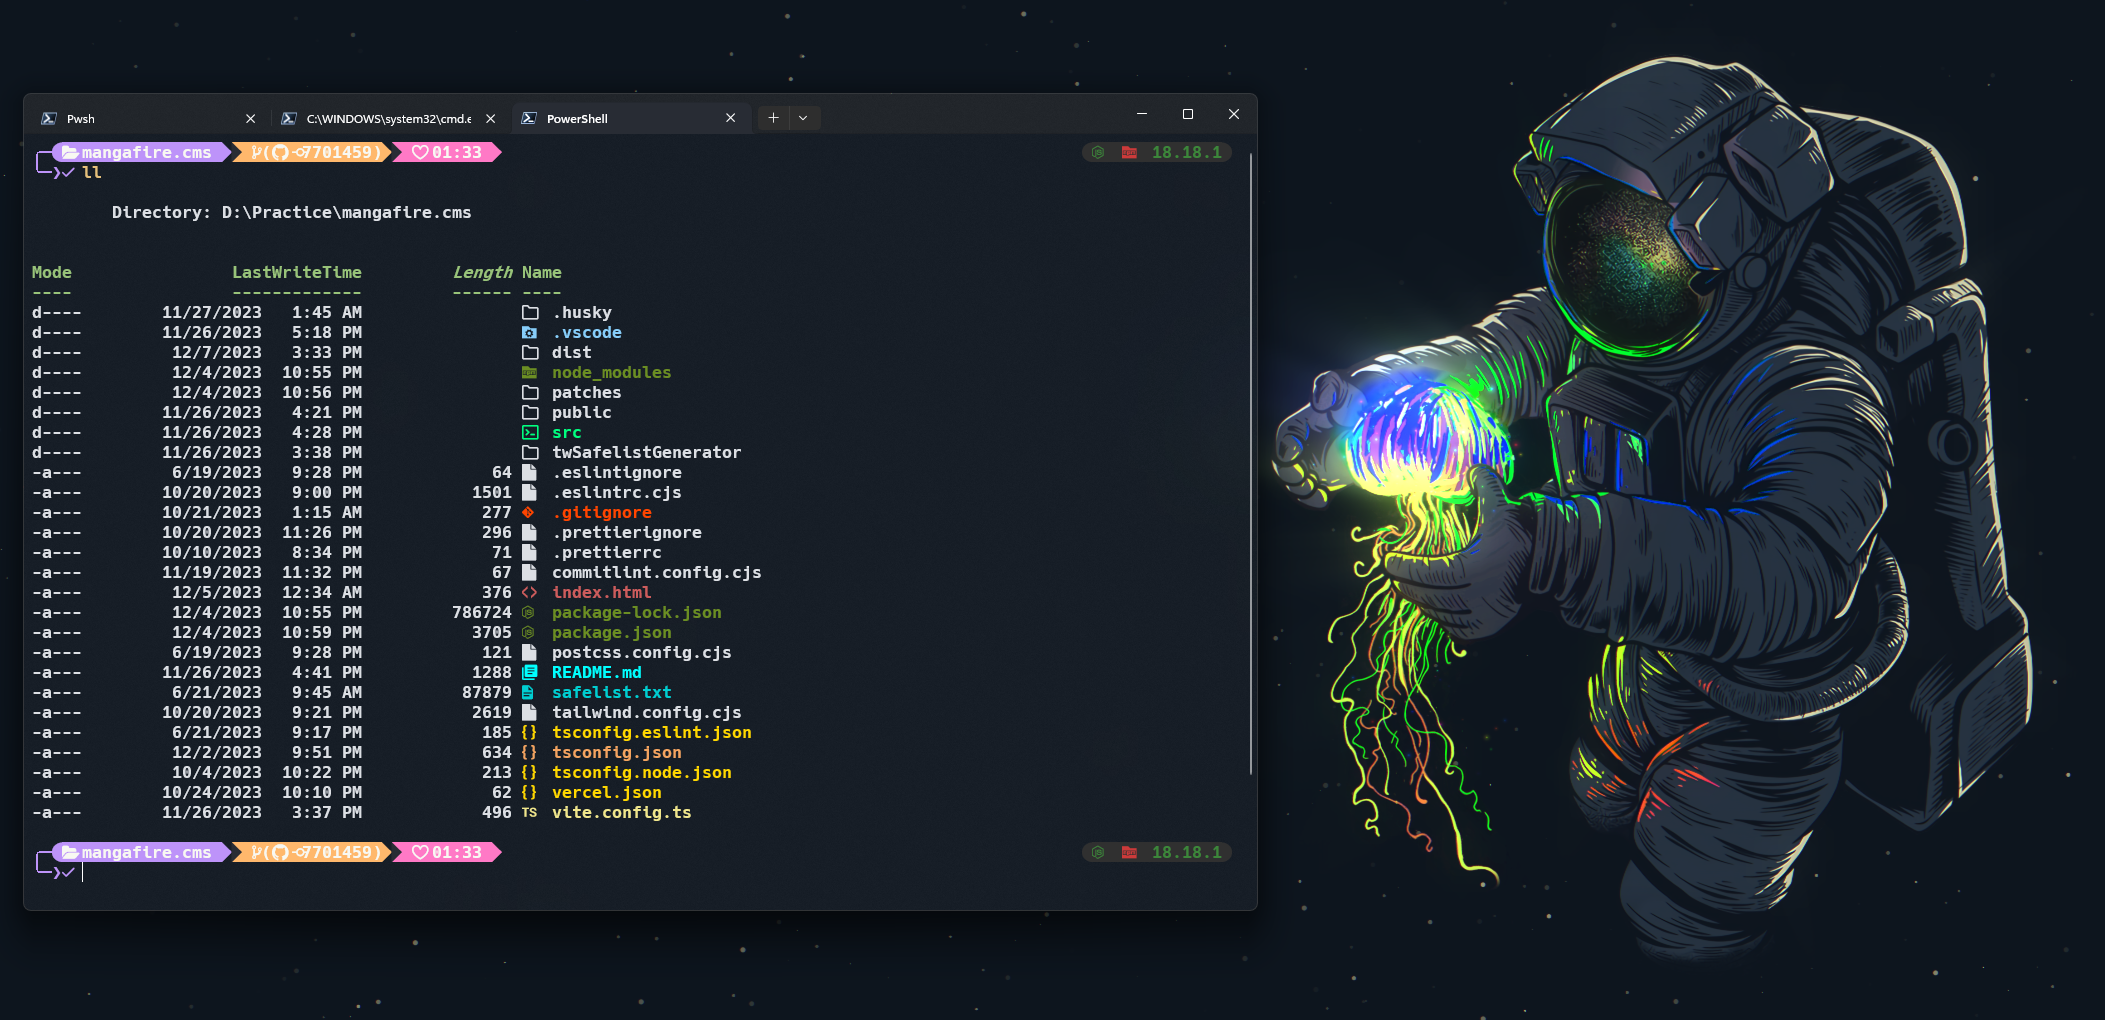This screenshot has height=1020, width=2105.
Task: Click the Directory path D:\Practice\mangafire.cms
Action: coord(346,213)
